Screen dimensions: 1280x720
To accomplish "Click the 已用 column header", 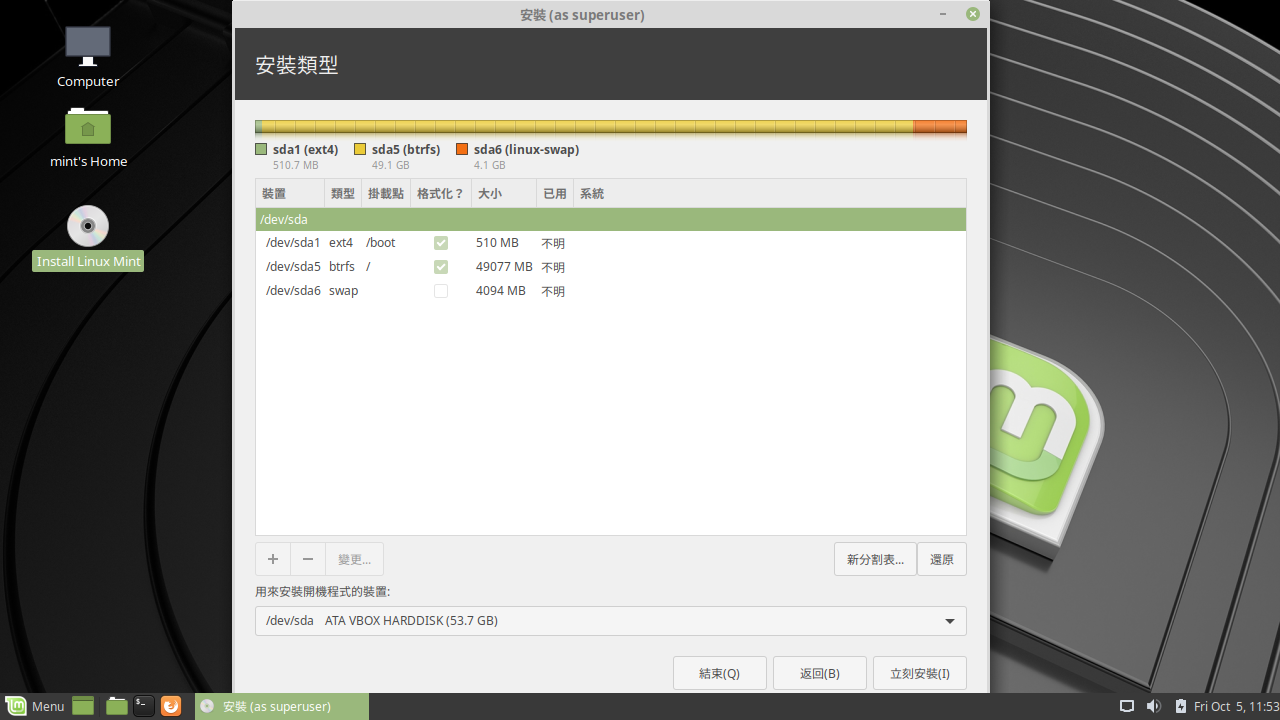I will 555,194.
